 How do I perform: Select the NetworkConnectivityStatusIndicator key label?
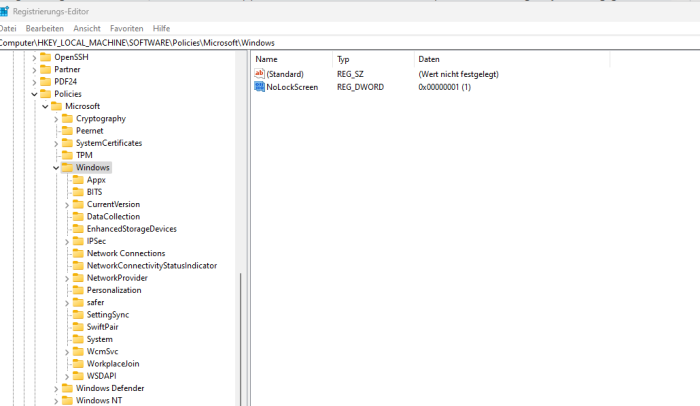pos(152,265)
